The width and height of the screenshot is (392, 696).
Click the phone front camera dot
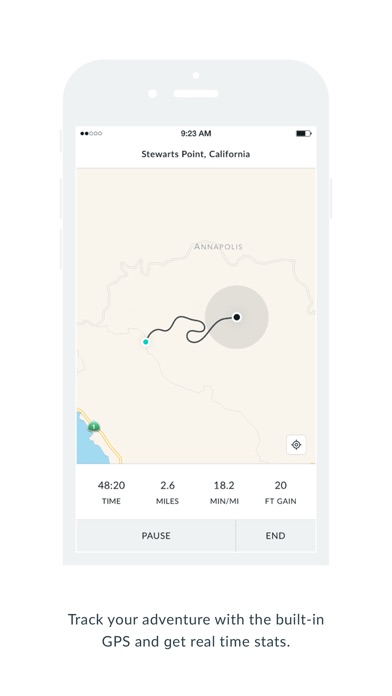pyautogui.click(x=196, y=75)
